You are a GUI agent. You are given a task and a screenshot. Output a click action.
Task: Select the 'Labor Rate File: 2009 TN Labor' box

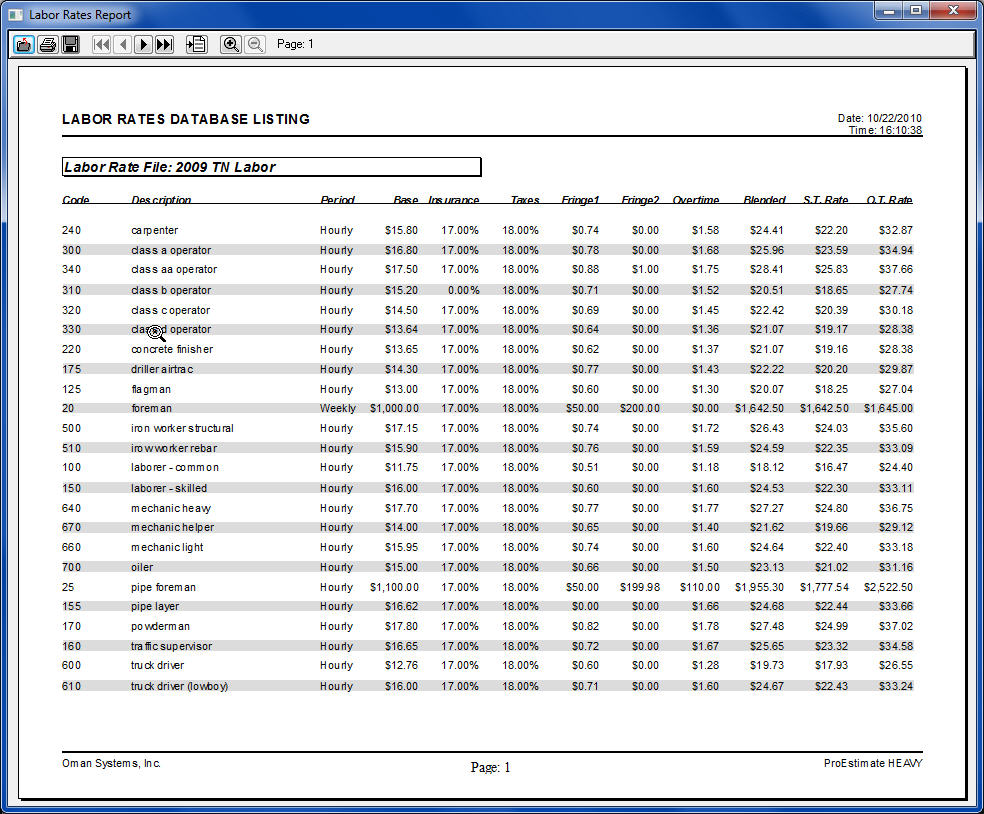[272, 167]
